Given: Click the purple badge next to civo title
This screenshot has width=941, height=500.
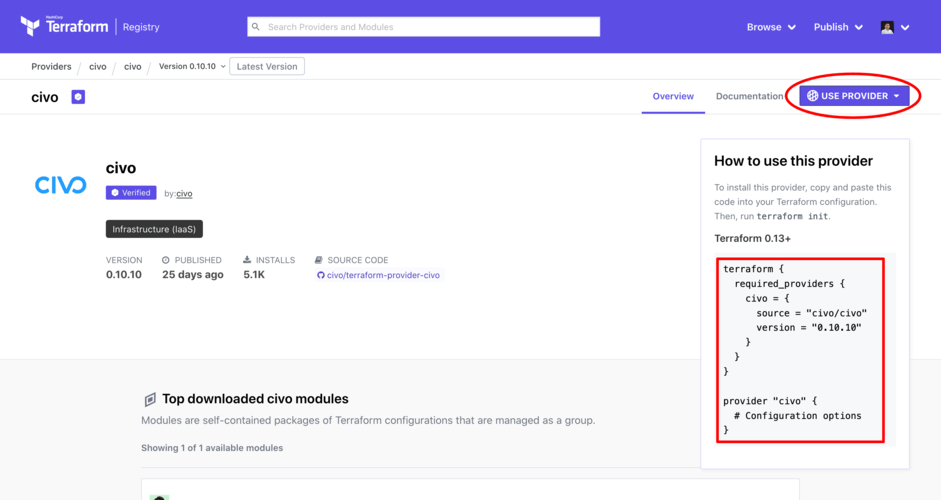Looking at the screenshot, I should click(x=78, y=97).
